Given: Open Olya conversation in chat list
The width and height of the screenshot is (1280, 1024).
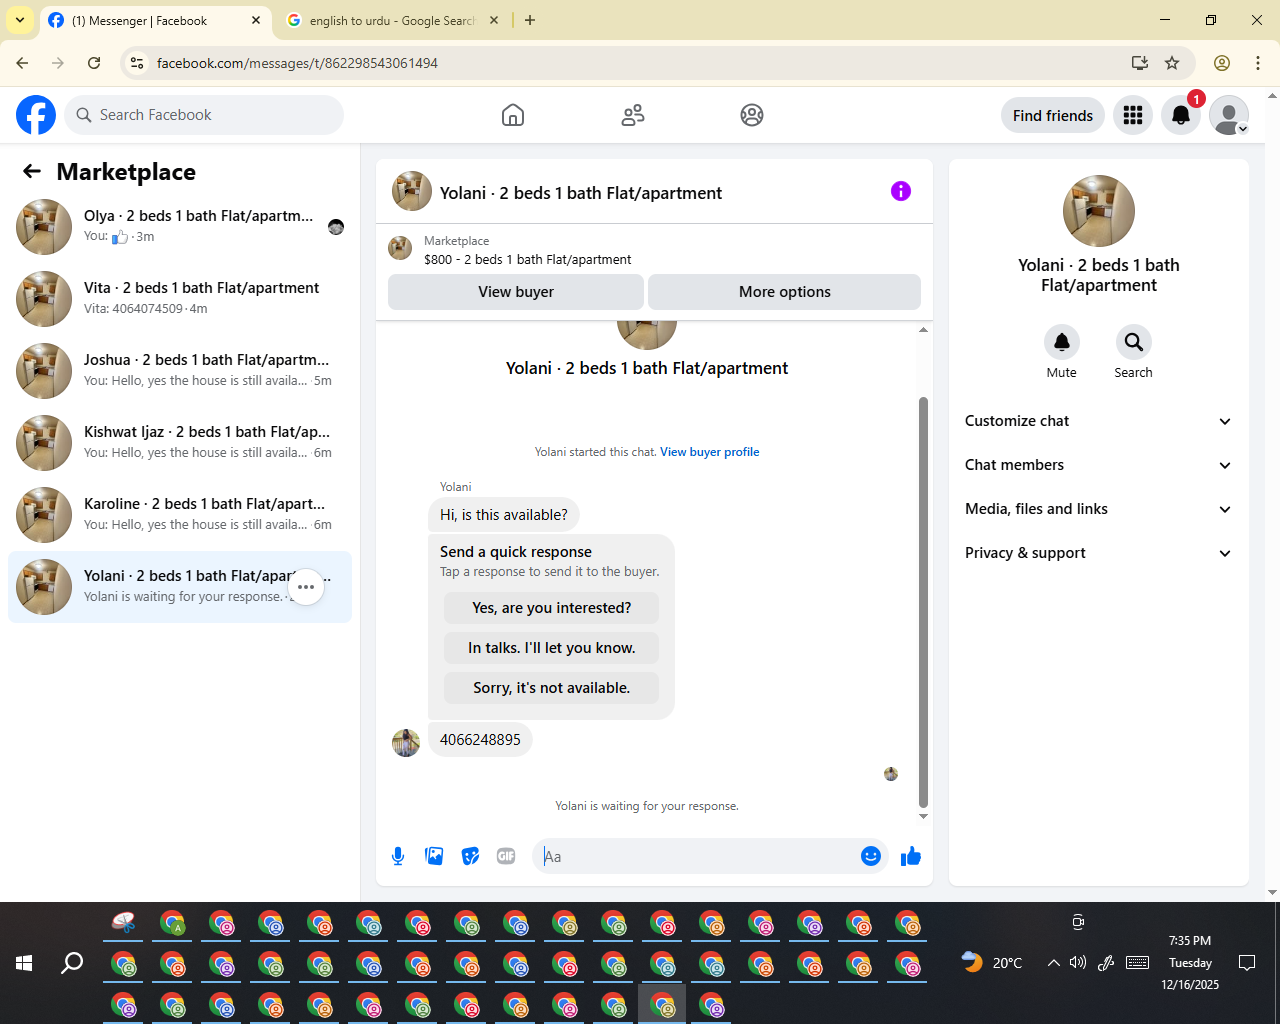Looking at the screenshot, I should [180, 227].
